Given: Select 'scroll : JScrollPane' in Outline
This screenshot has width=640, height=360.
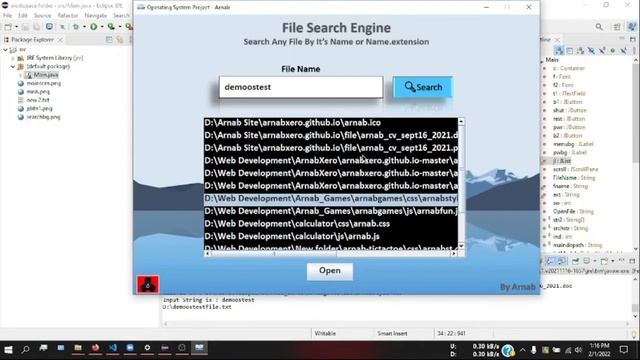Looking at the screenshot, I should [576, 169].
